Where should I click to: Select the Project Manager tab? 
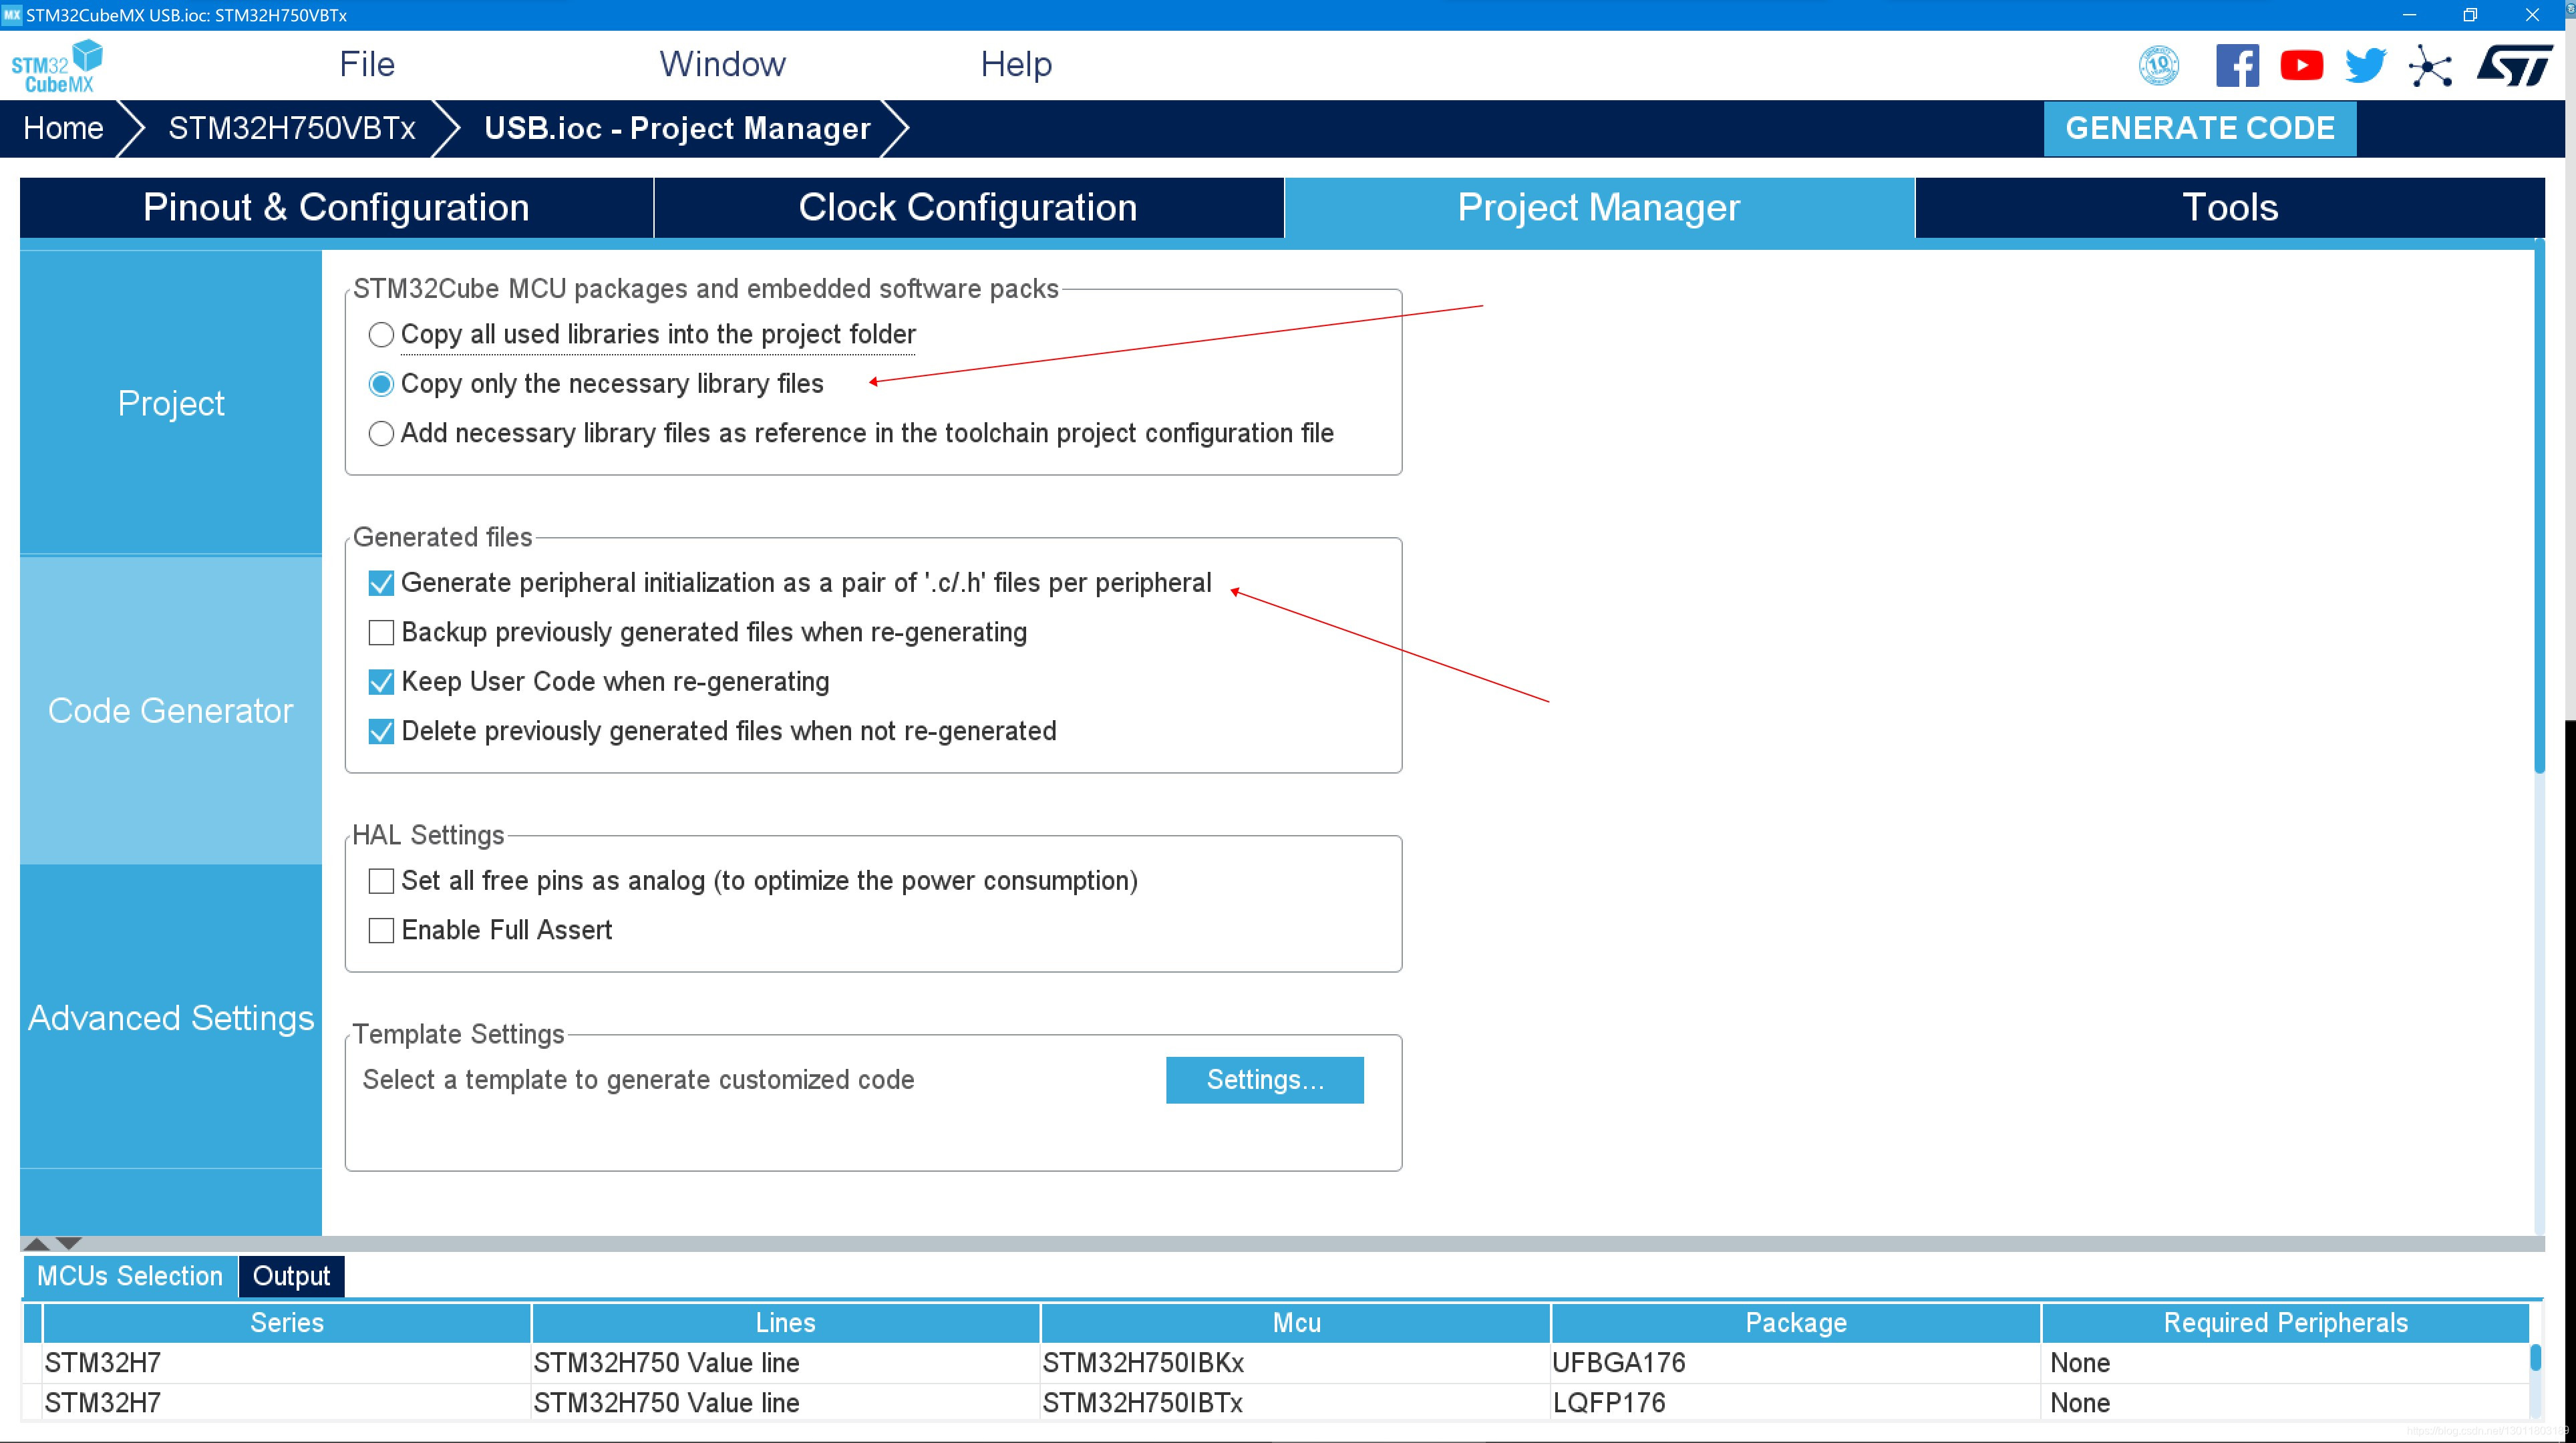pos(1599,208)
